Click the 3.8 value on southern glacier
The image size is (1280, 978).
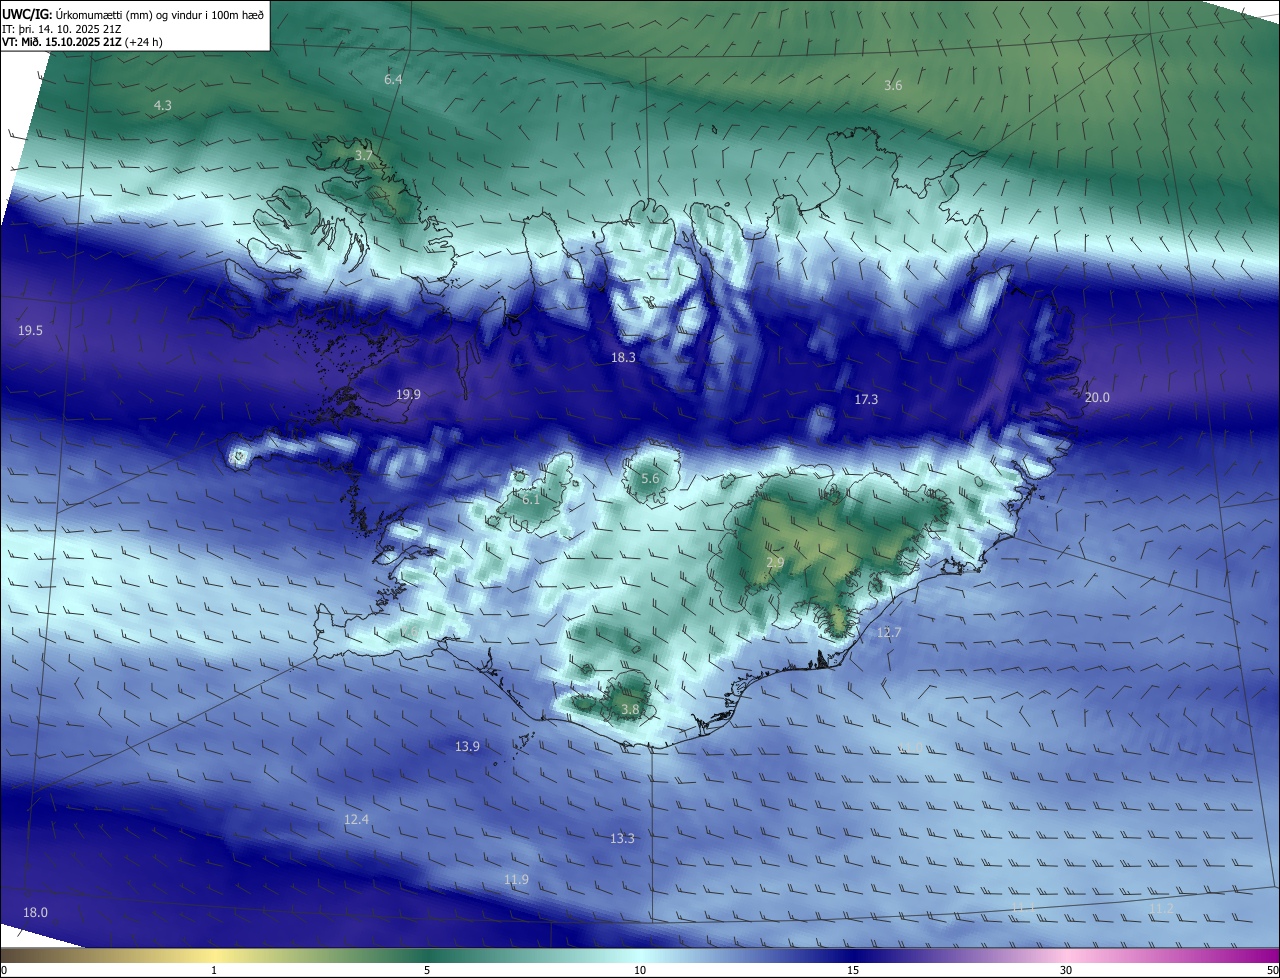point(630,710)
